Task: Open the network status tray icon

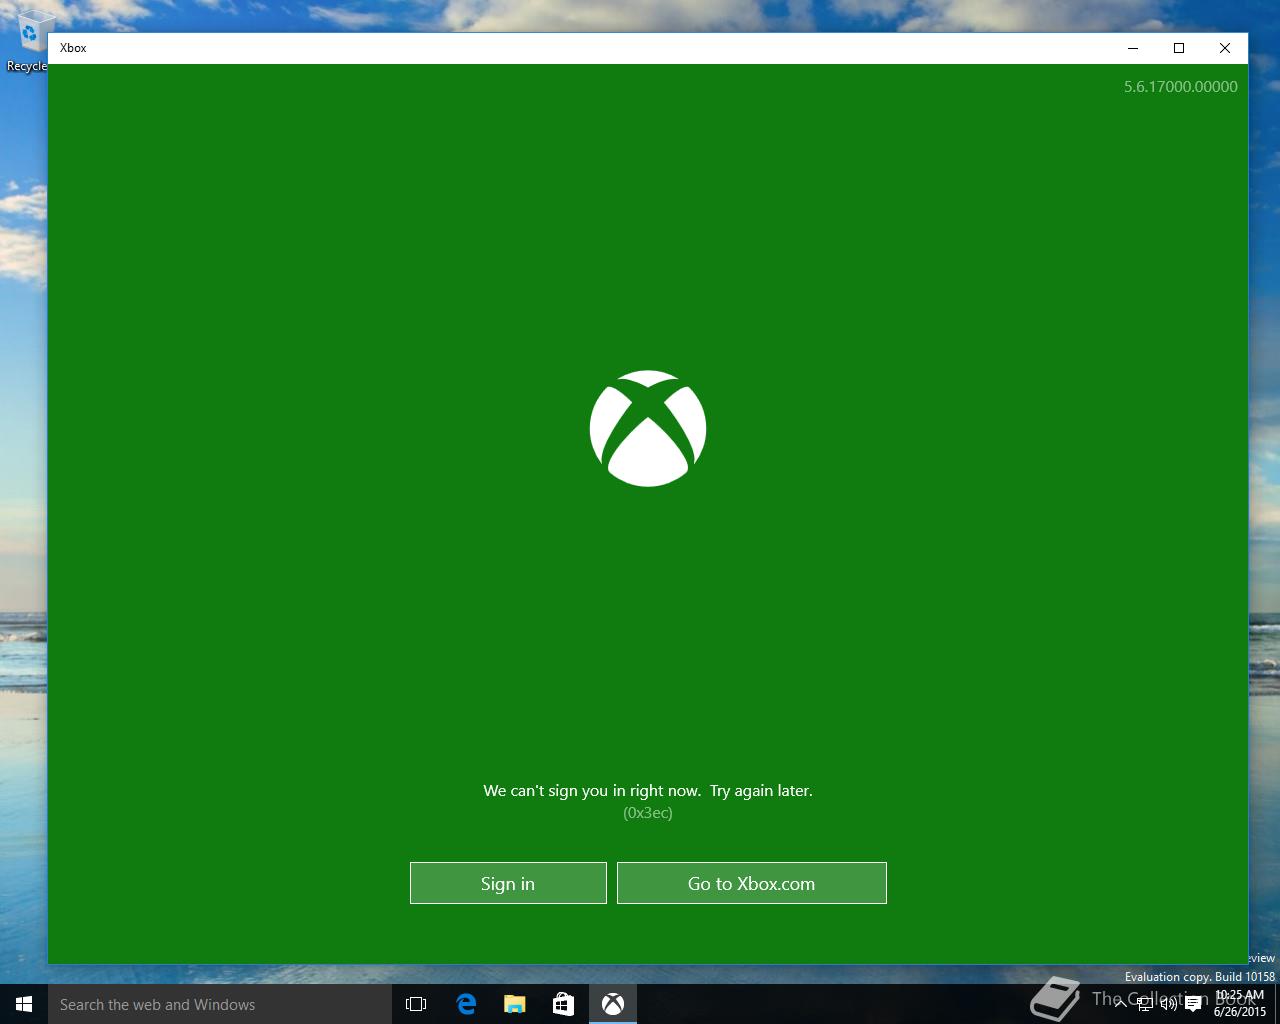Action: click(x=1145, y=1004)
